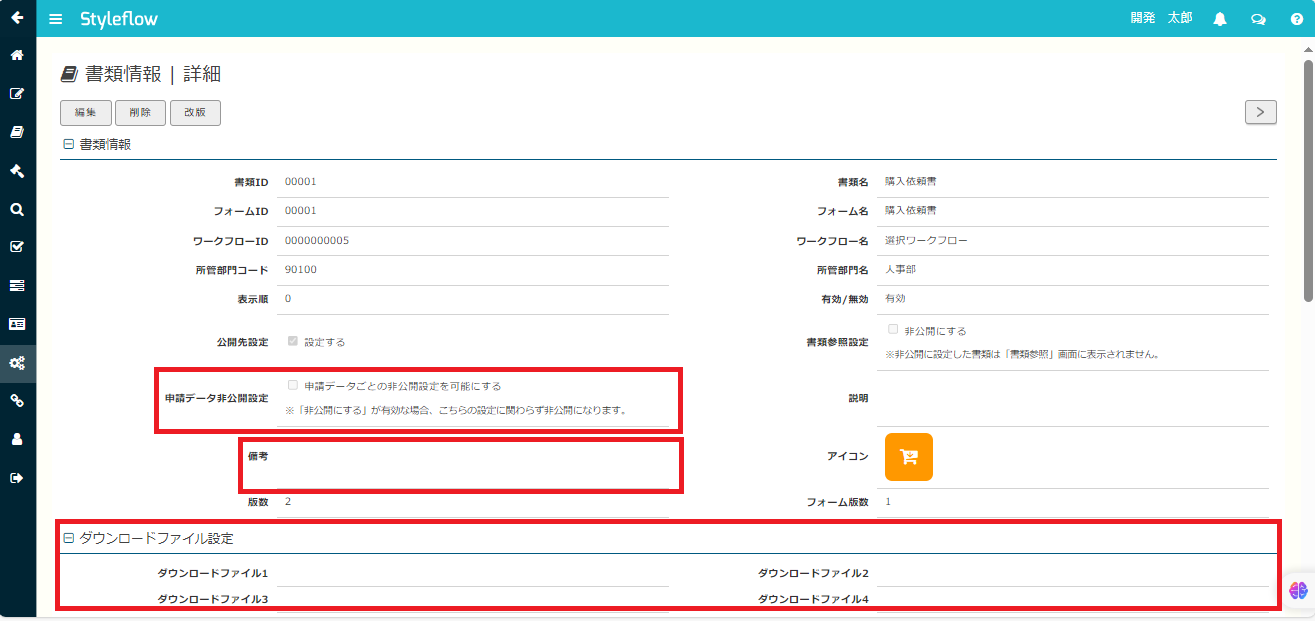The image size is (1315, 621).
Task: Click the sign-out icon in the sidebar
Action: click(17, 478)
